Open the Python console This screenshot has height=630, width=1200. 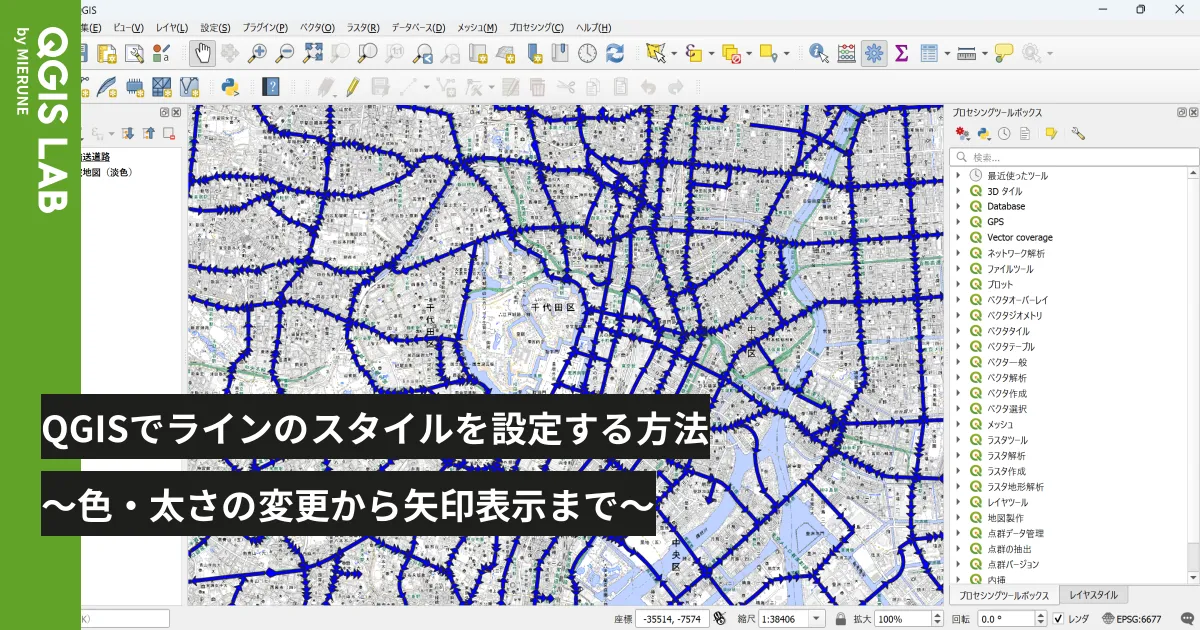(229, 86)
